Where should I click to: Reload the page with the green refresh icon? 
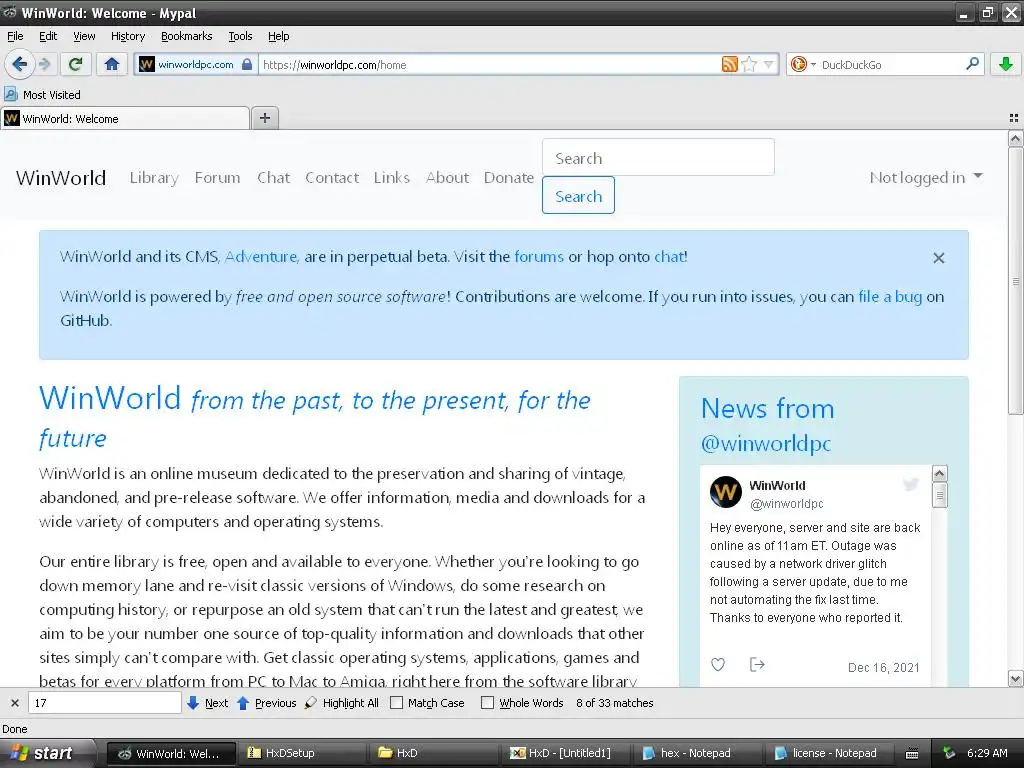75,64
